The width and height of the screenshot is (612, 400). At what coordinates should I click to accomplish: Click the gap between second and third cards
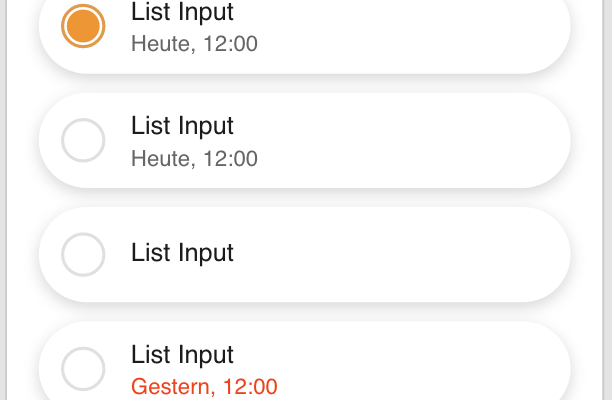304,197
